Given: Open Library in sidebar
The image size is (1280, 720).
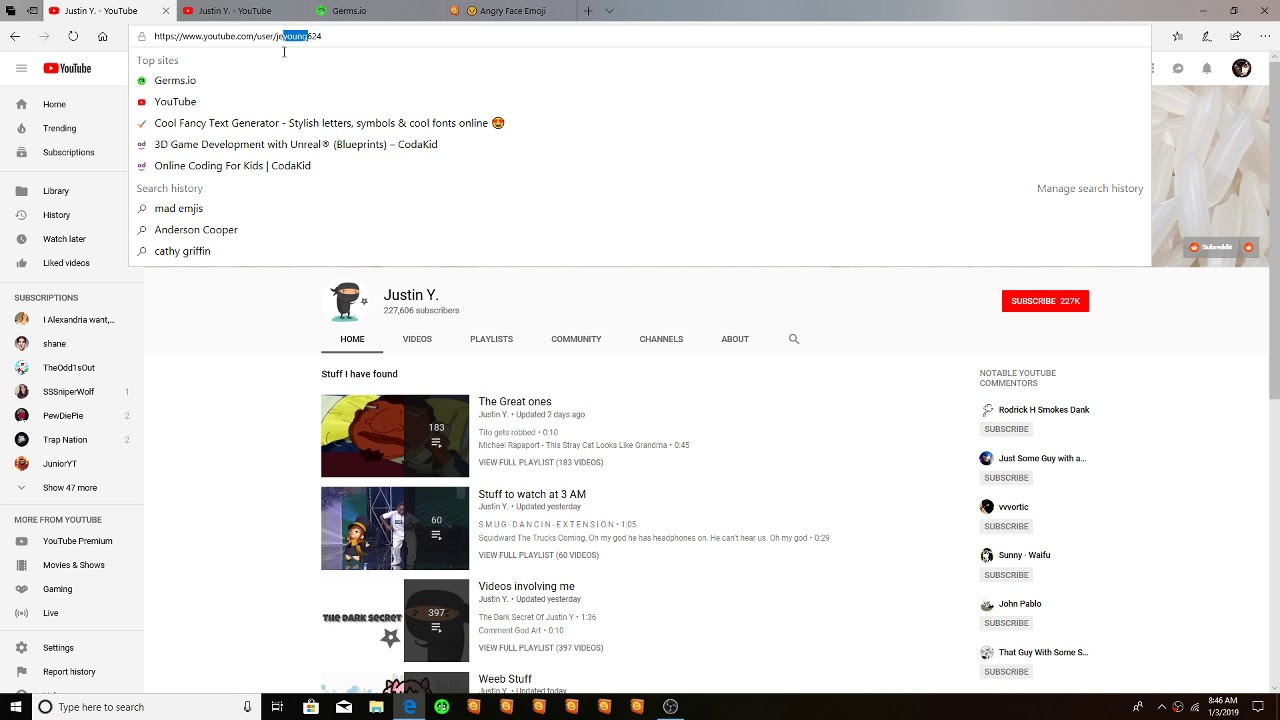Looking at the screenshot, I should (x=56, y=191).
